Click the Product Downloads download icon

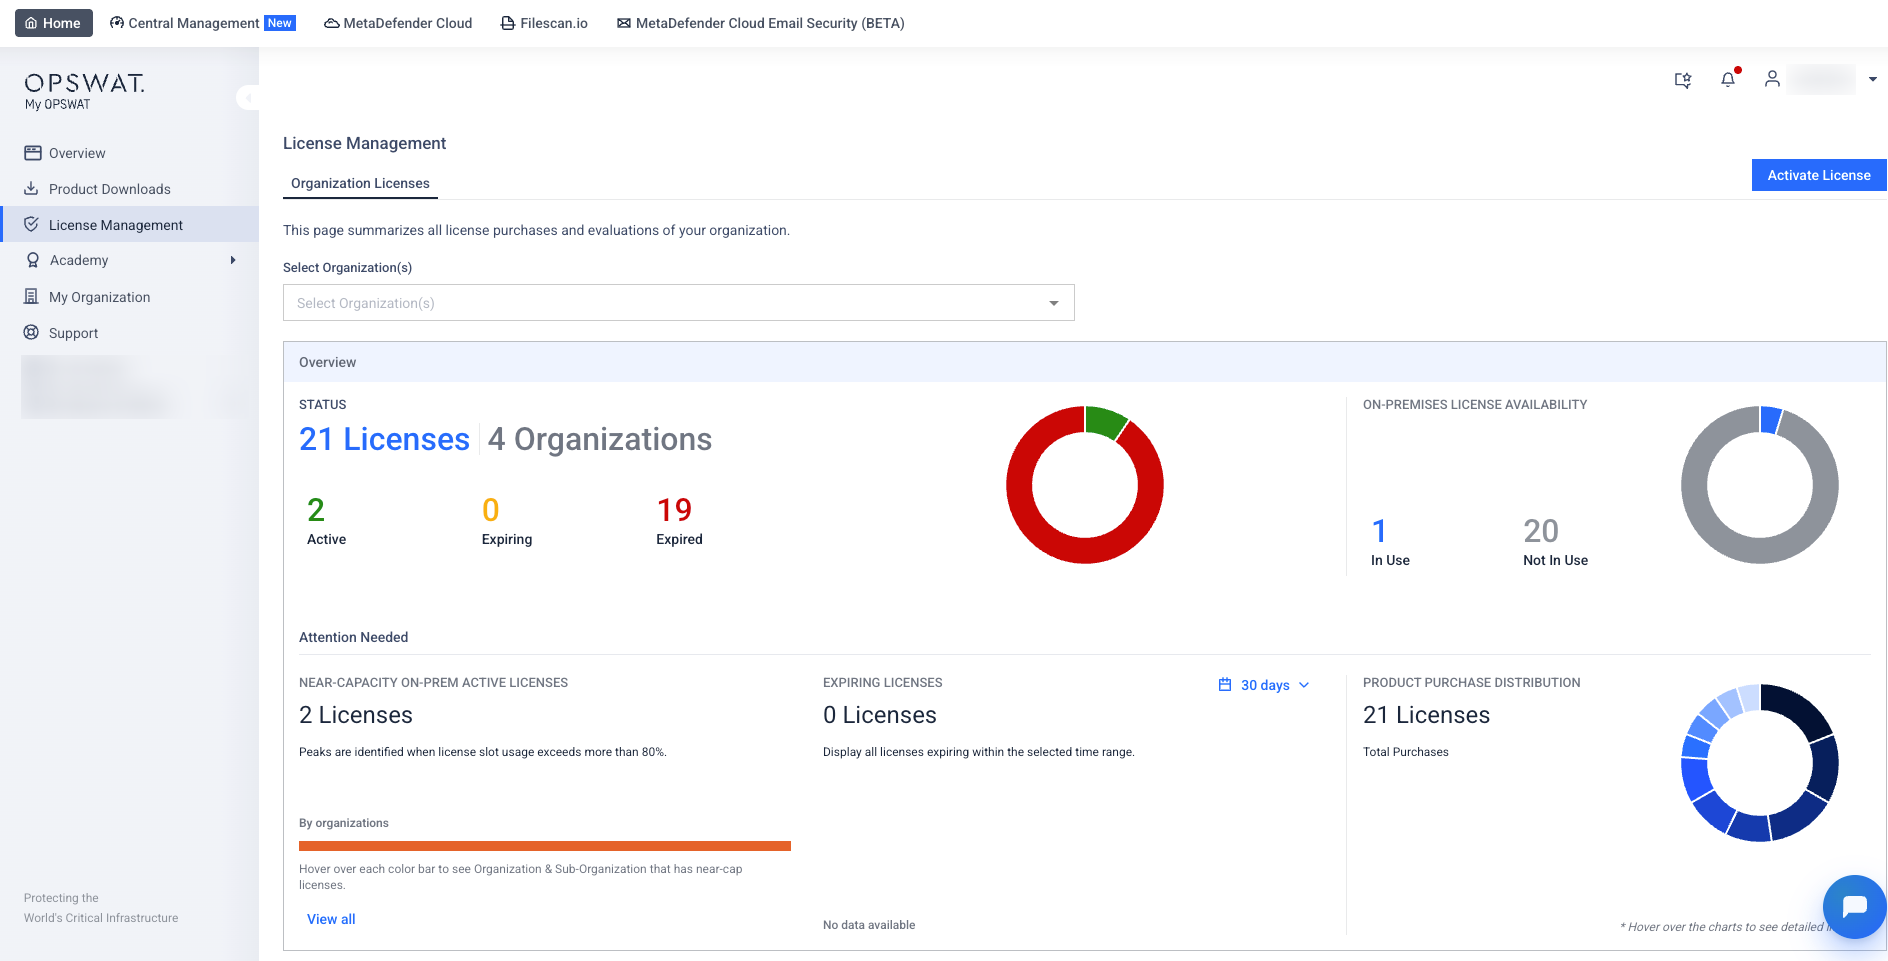pos(32,189)
